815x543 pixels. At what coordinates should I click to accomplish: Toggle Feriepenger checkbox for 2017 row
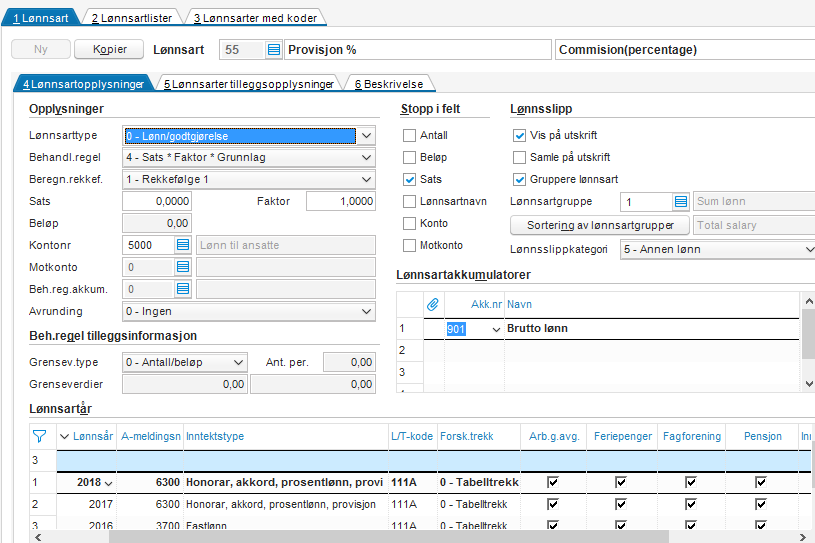click(621, 504)
